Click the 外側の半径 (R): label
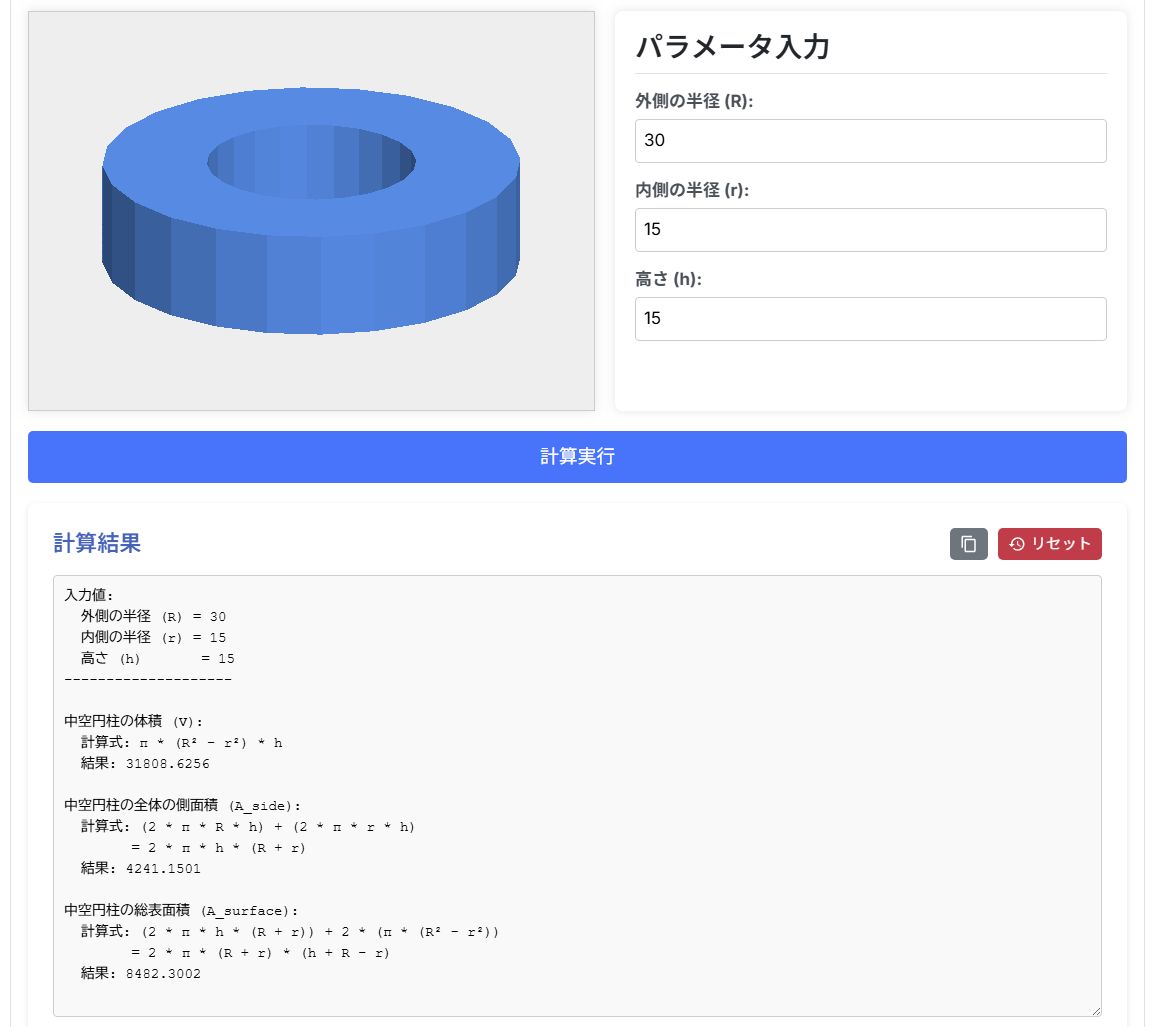The width and height of the screenshot is (1156, 1027). (x=694, y=101)
